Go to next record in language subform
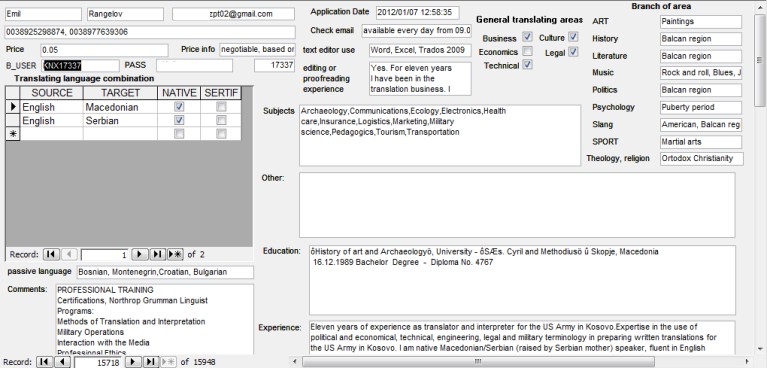 (x=140, y=254)
